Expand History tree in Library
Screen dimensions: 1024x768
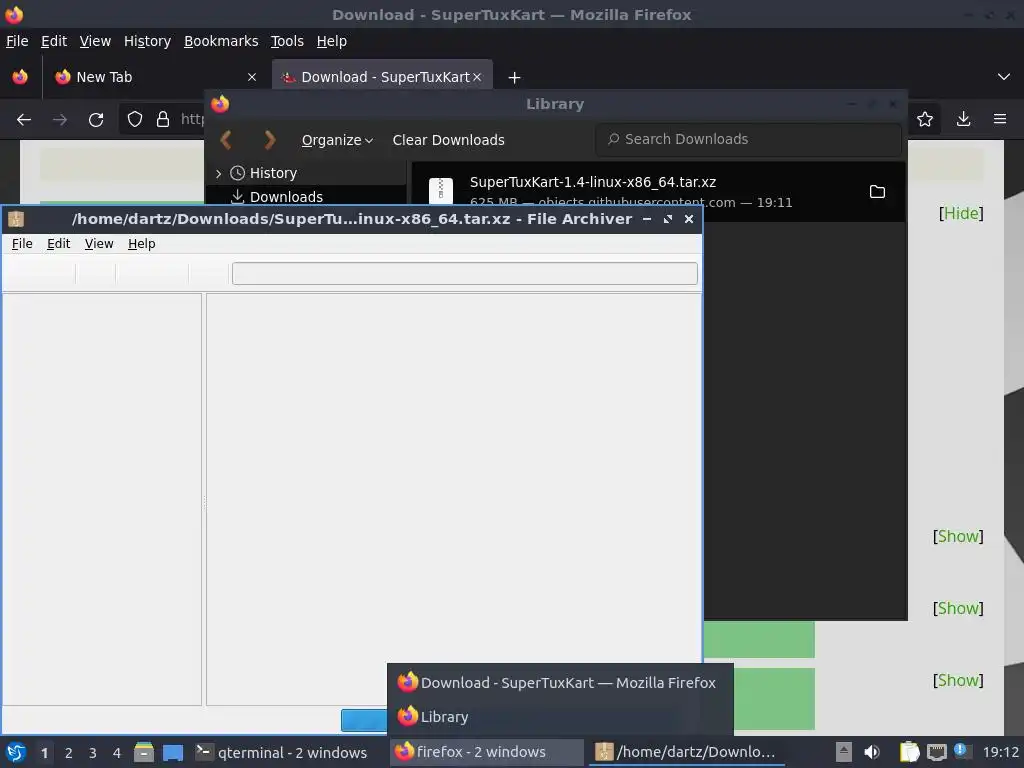click(219, 173)
